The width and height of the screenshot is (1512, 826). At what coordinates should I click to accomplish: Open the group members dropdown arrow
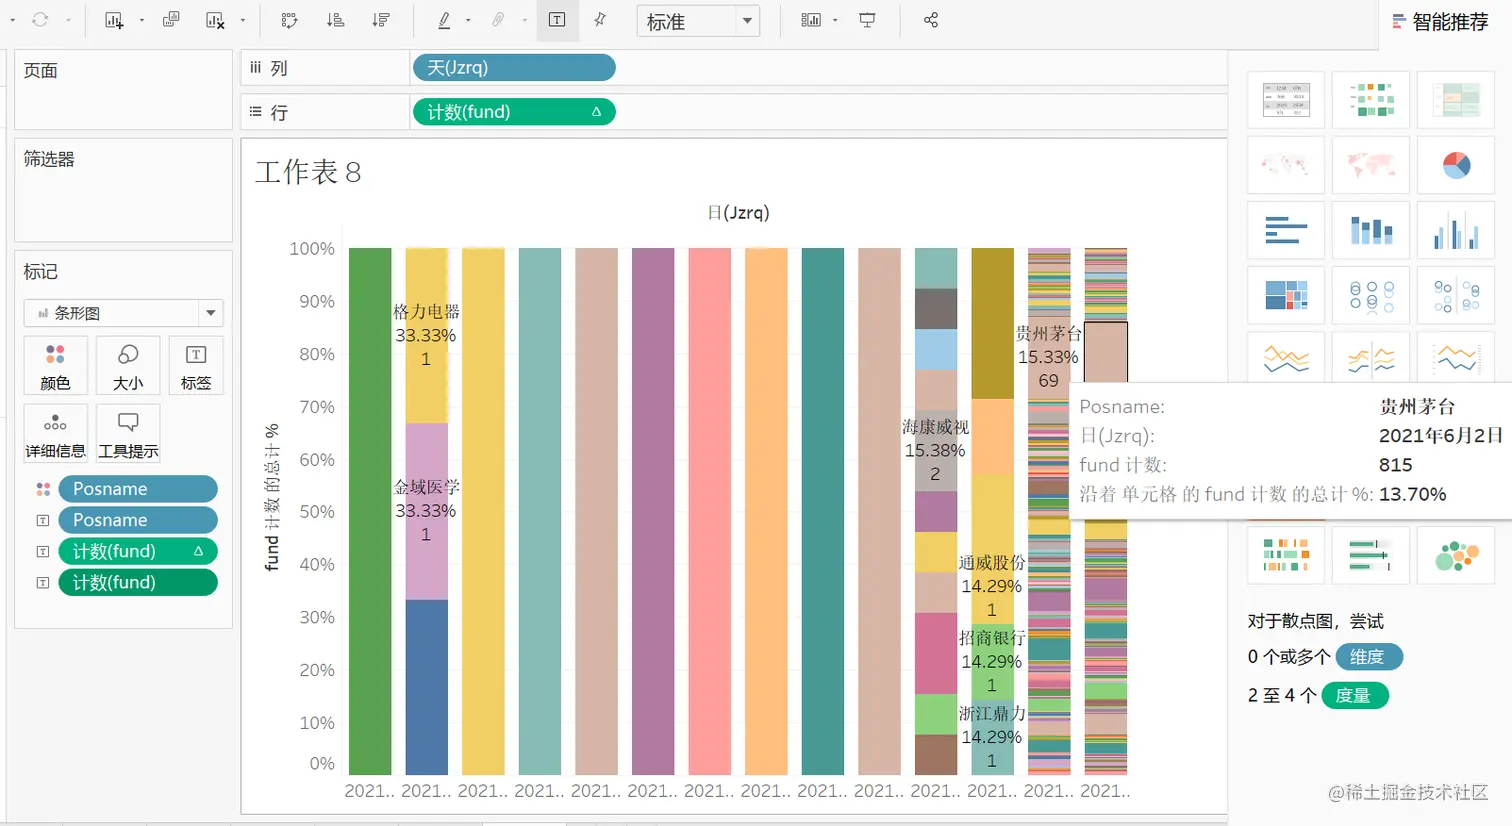[524, 20]
